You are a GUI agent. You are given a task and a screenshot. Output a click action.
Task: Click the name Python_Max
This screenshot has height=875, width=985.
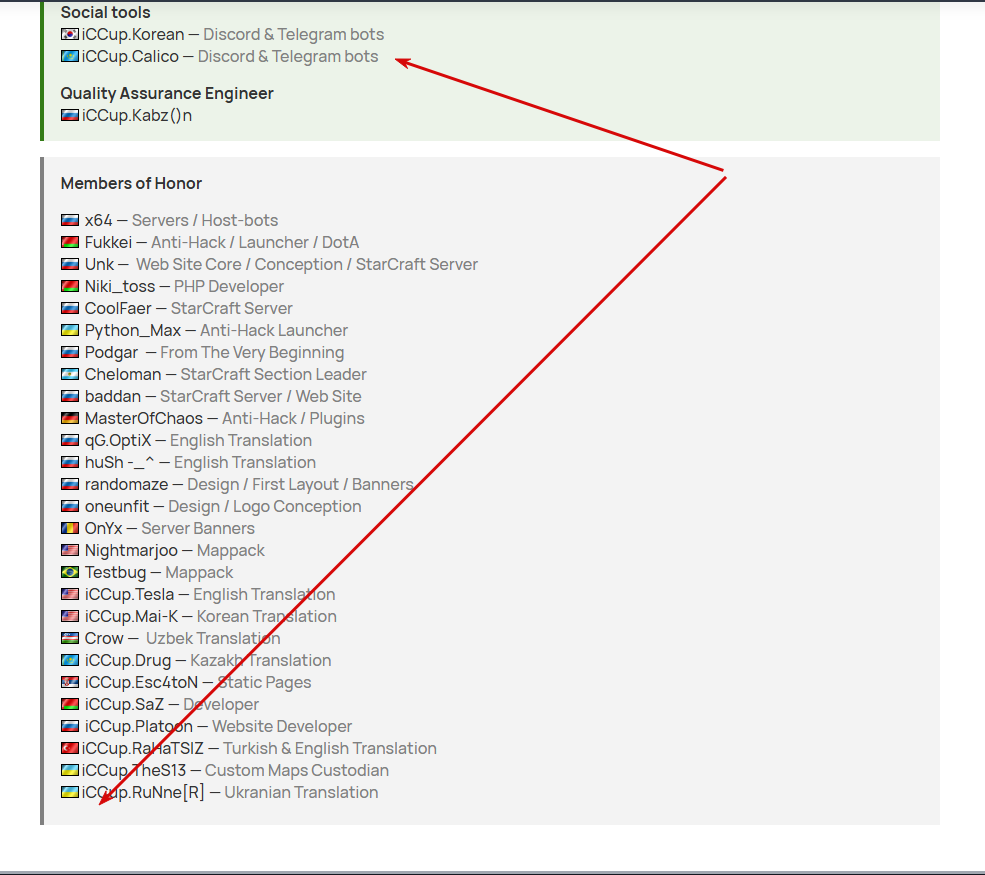(133, 330)
